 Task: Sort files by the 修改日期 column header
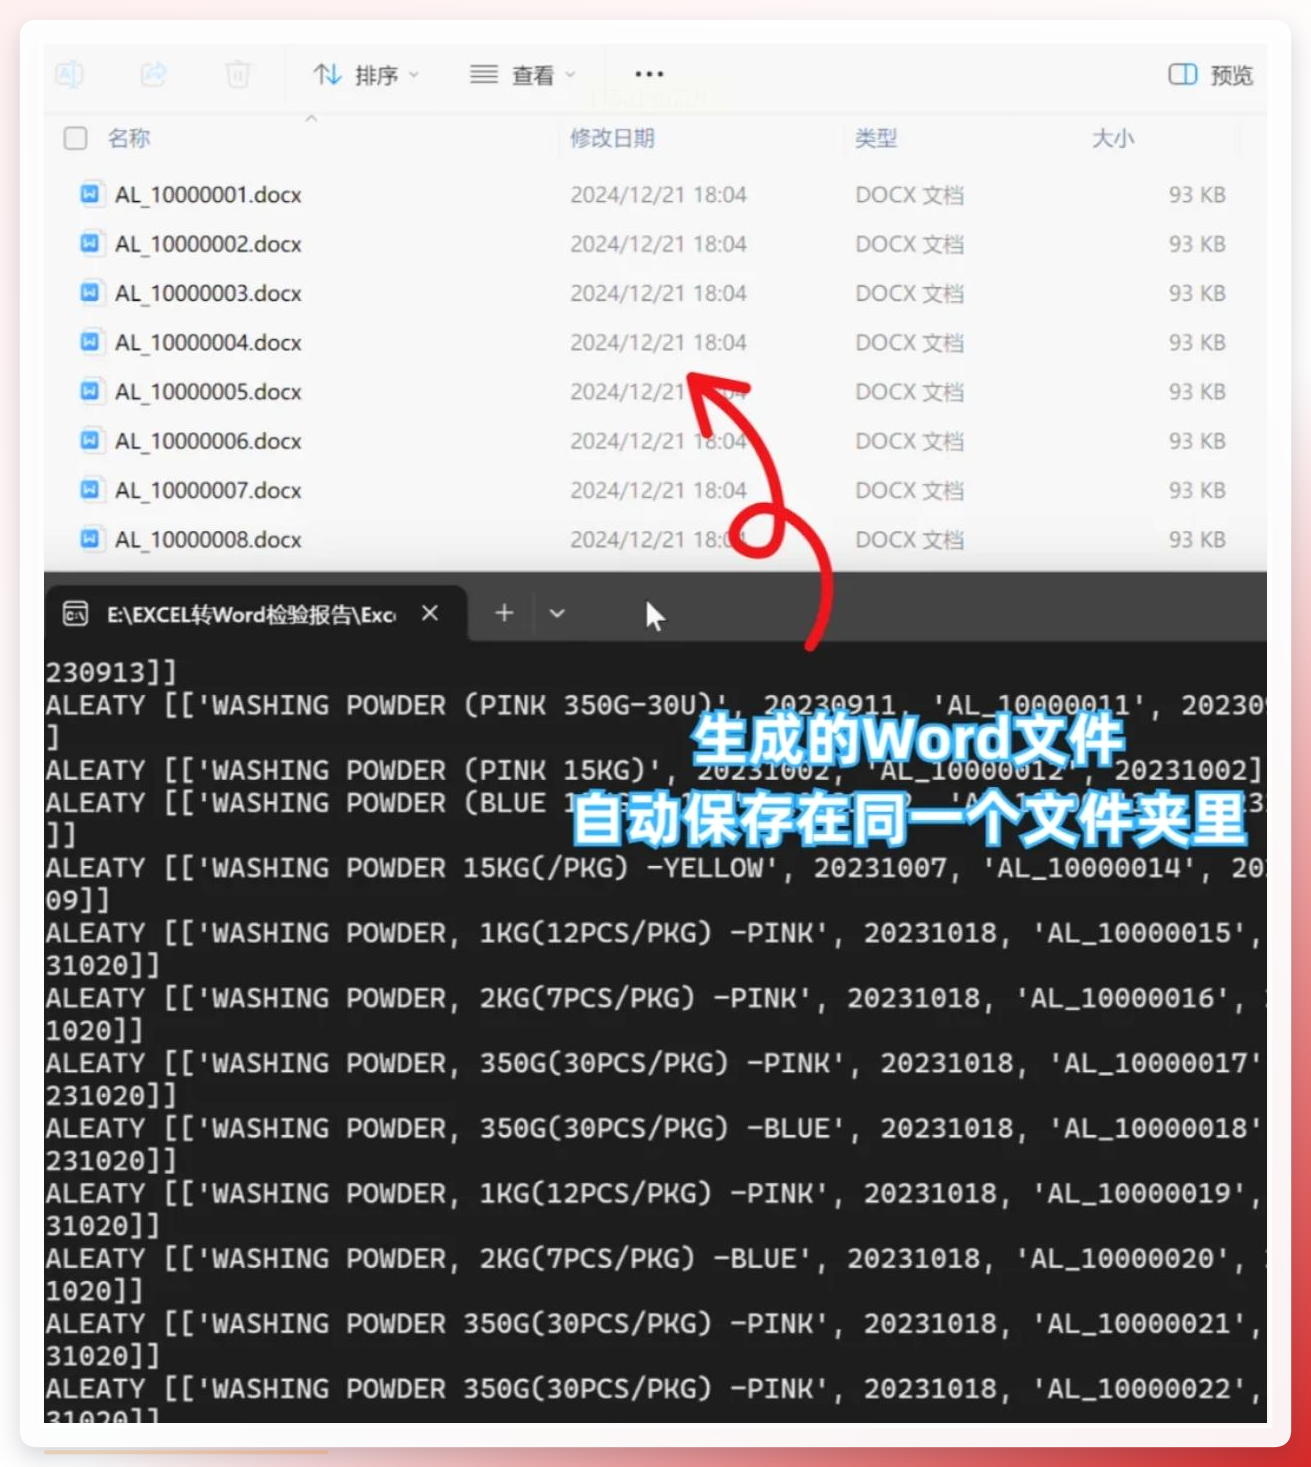tap(612, 138)
